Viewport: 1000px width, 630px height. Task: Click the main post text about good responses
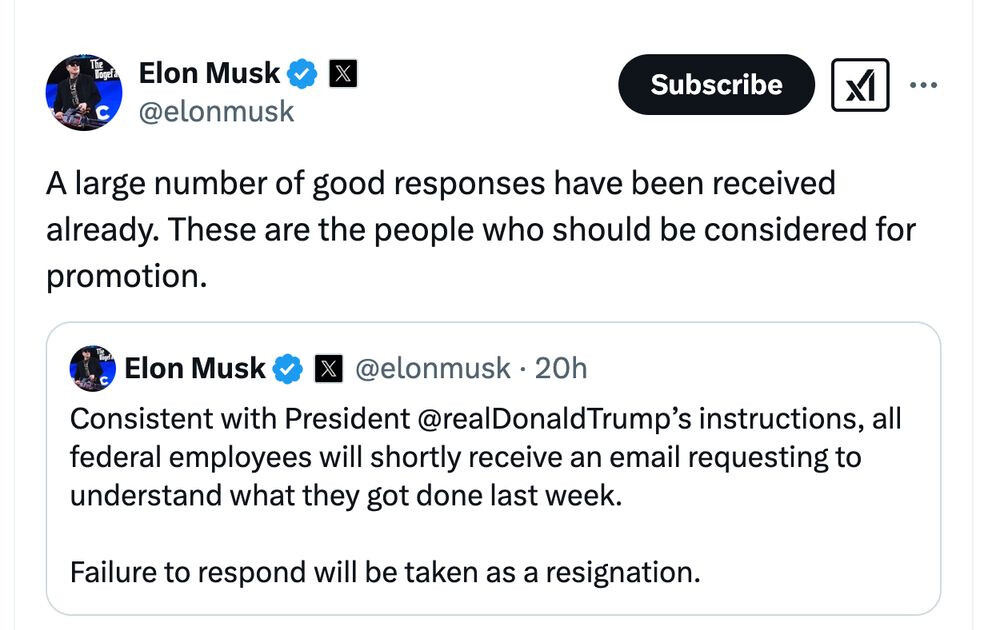tap(440, 185)
